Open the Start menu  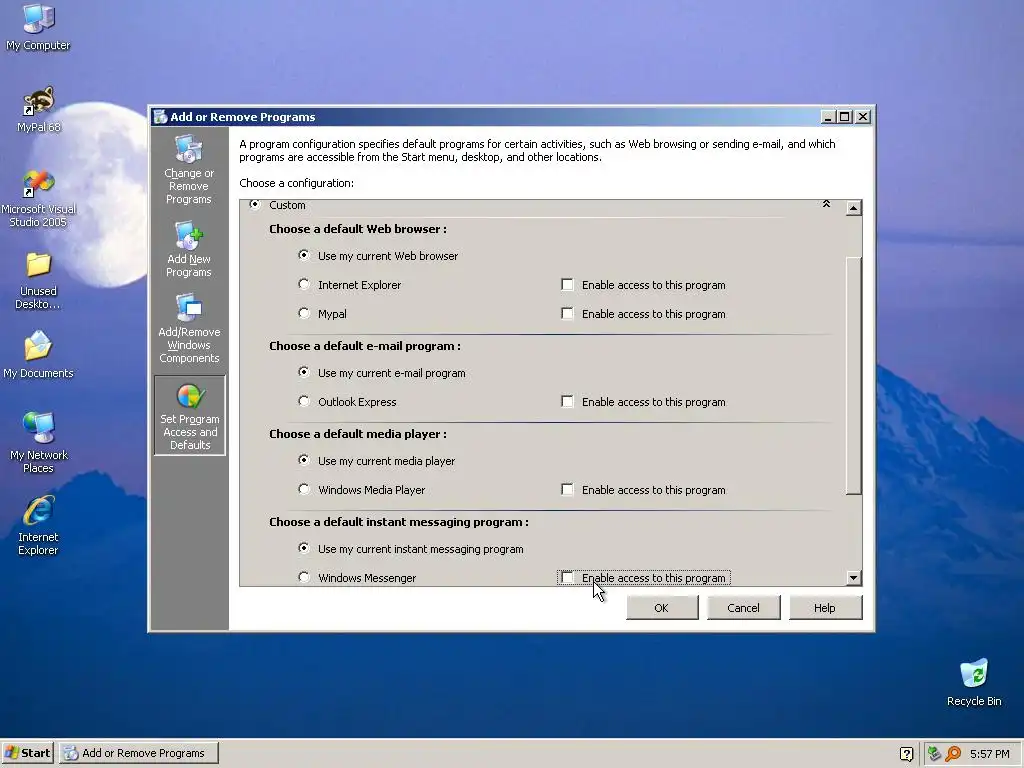point(28,754)
